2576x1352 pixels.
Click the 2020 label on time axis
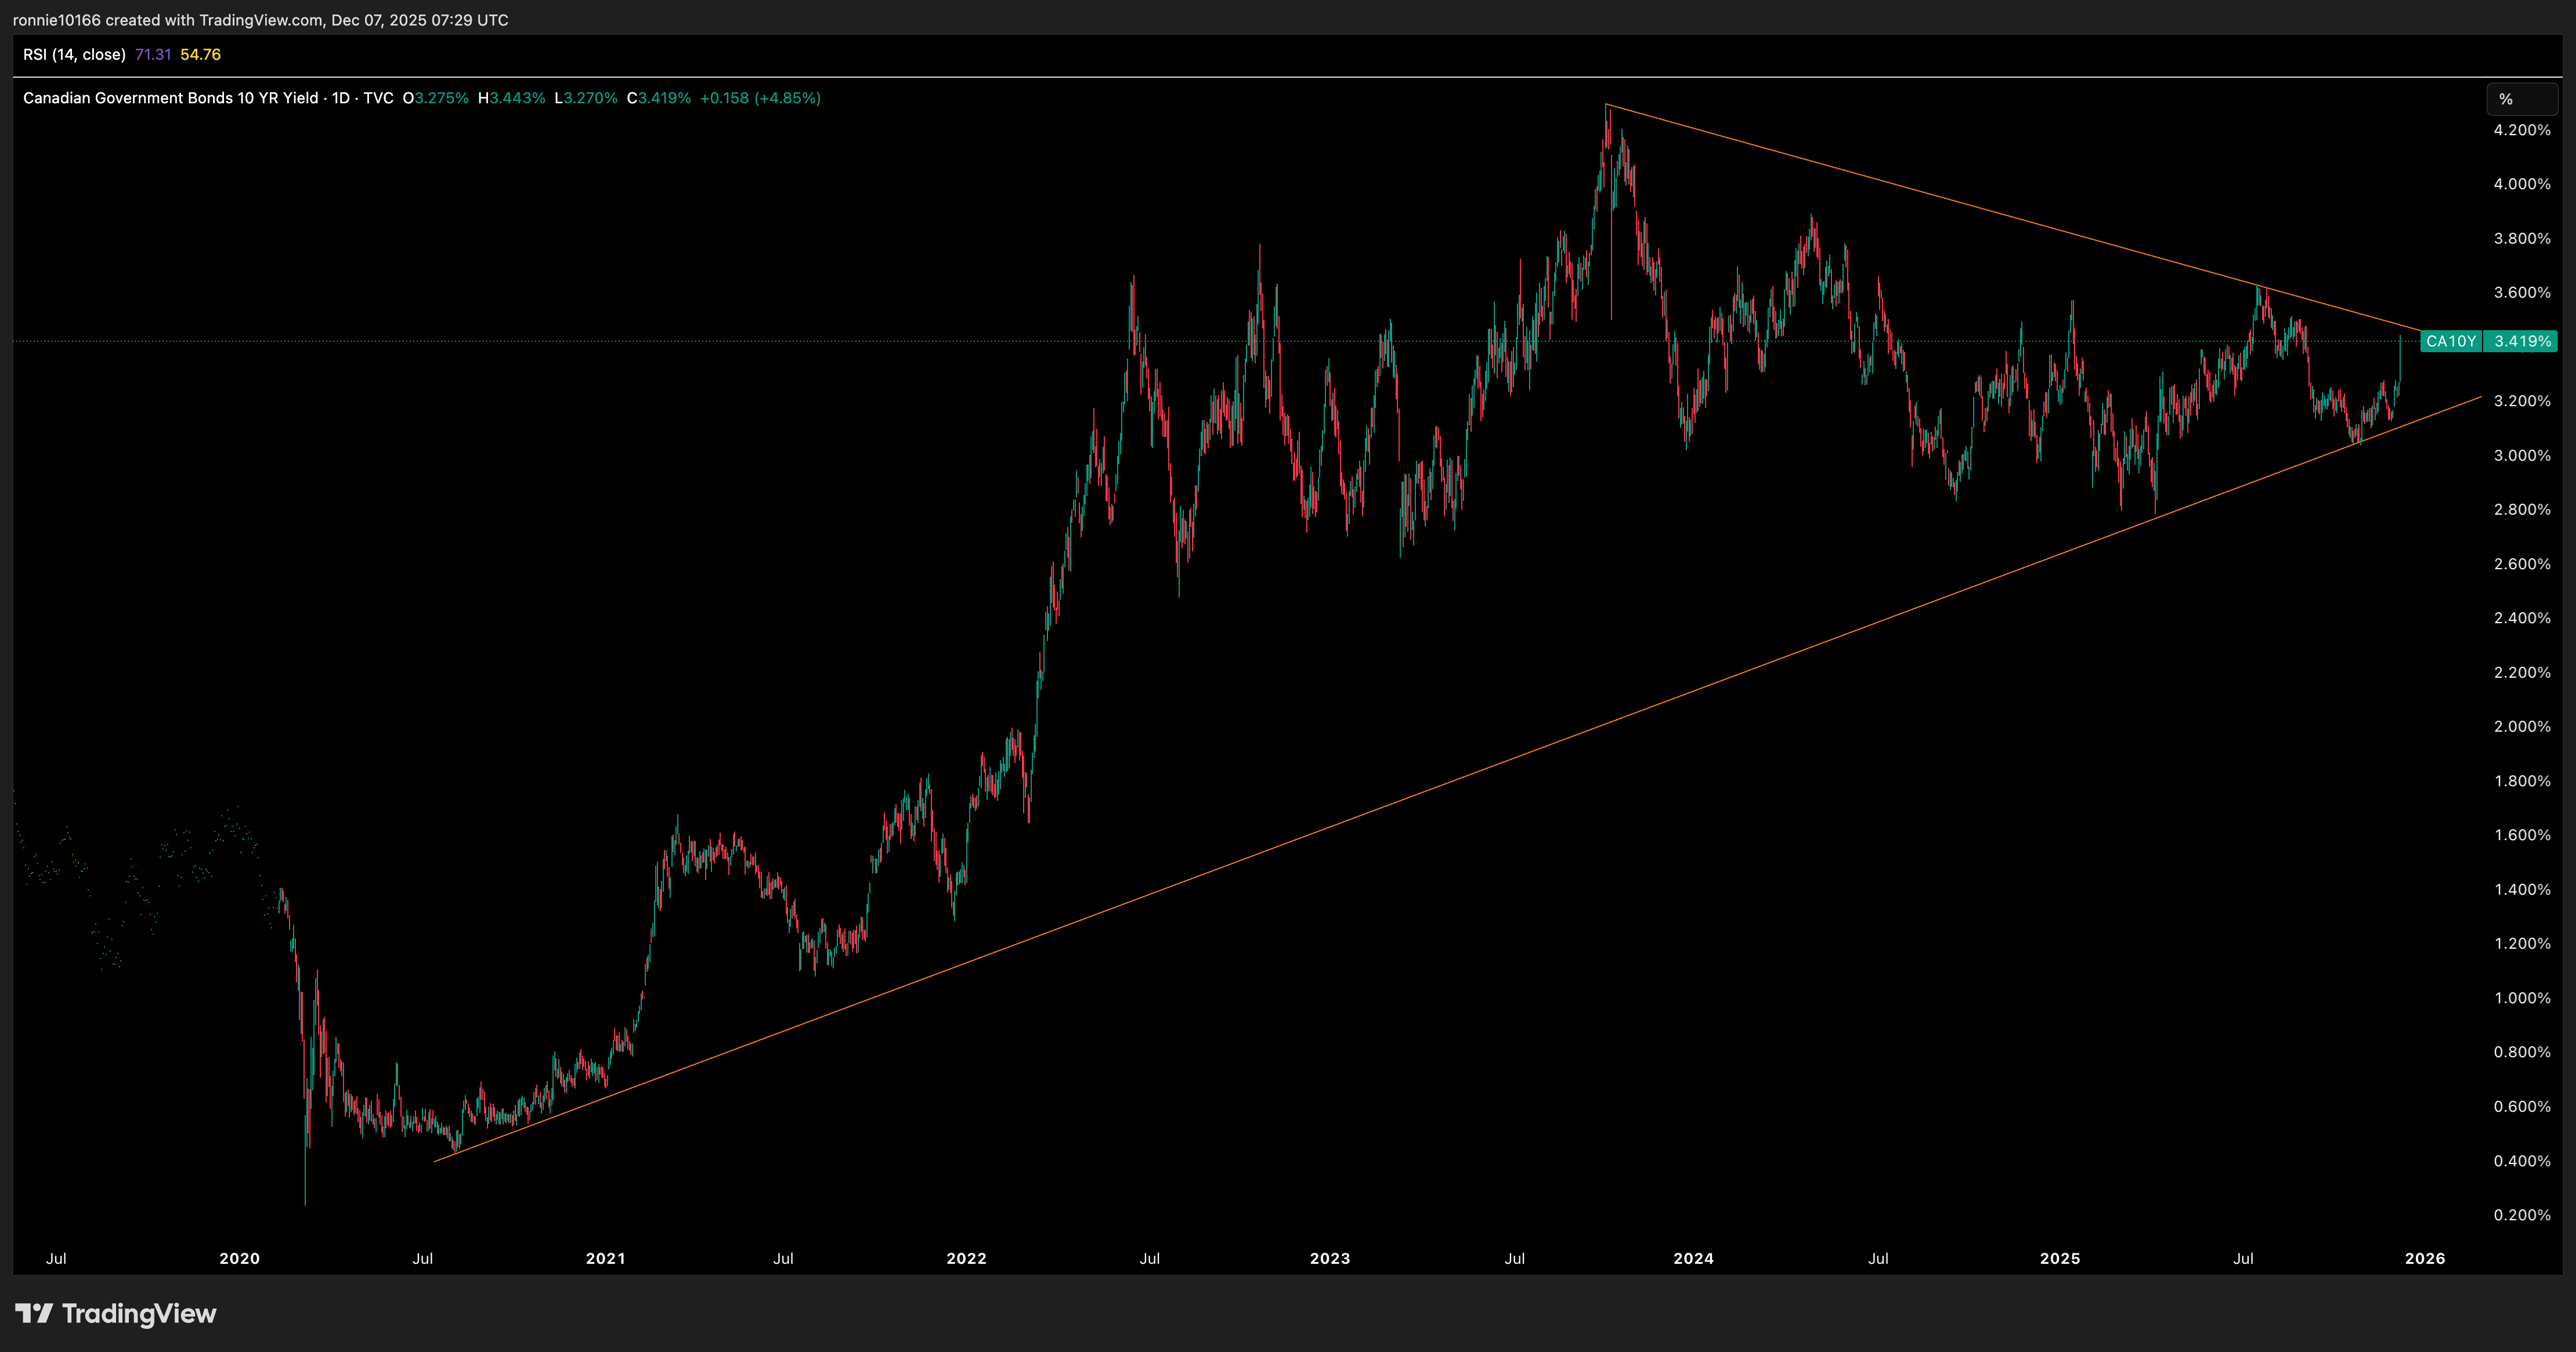[239, 1258]
